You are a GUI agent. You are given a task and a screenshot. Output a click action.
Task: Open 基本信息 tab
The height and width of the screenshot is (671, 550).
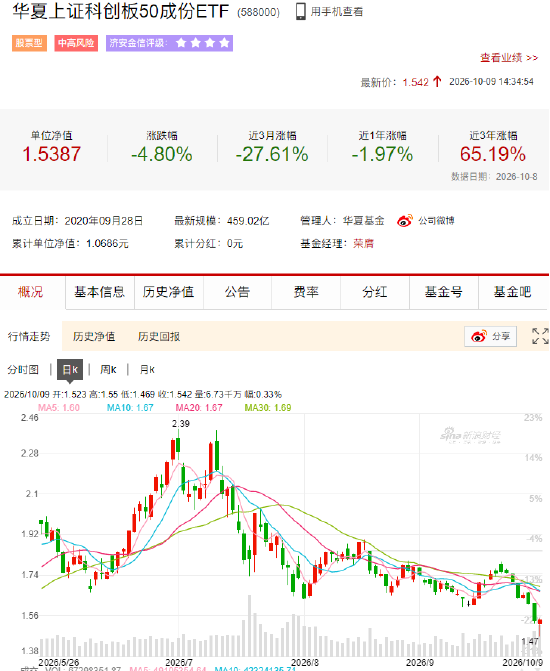[100, 292]
